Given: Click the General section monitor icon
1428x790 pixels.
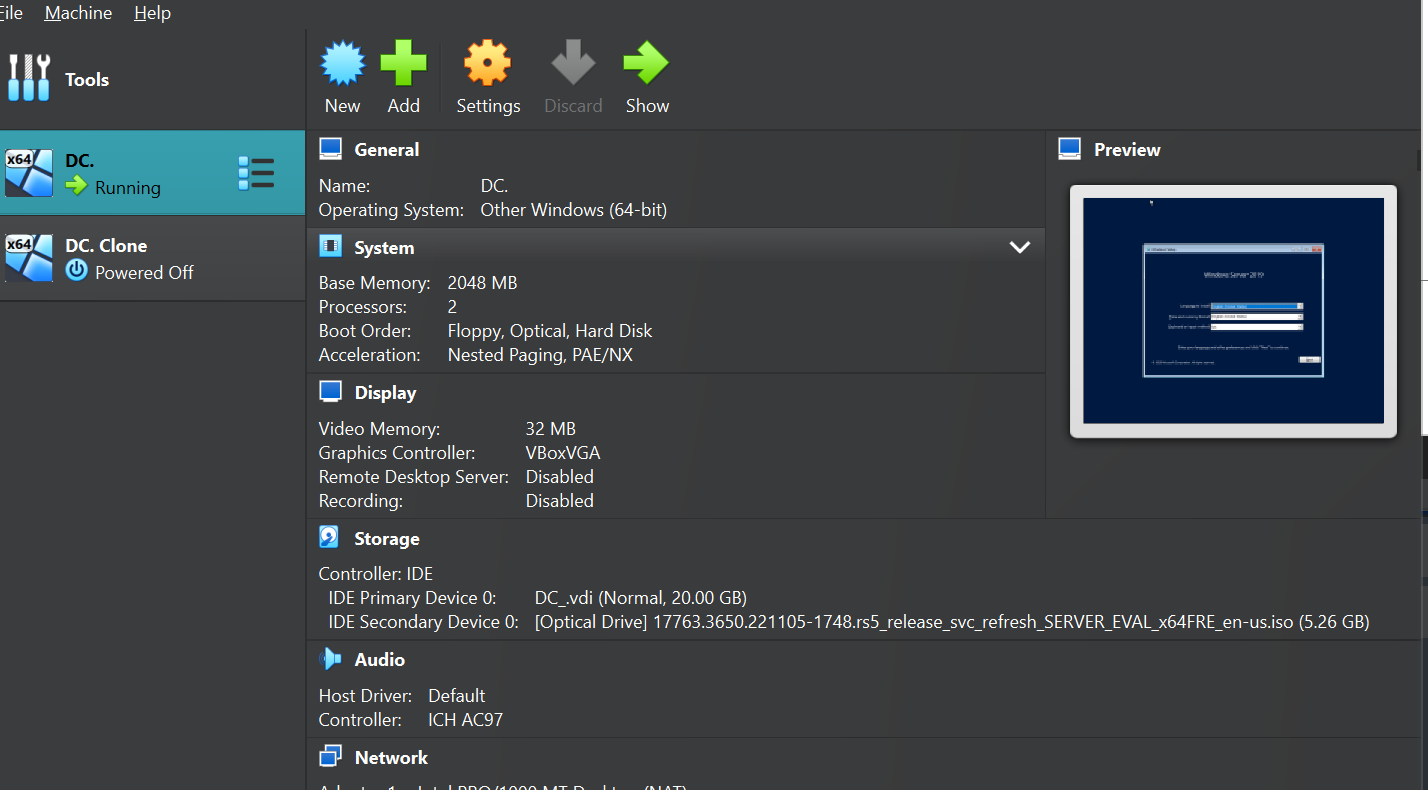Looking at the screenshot, I should 331,149.
